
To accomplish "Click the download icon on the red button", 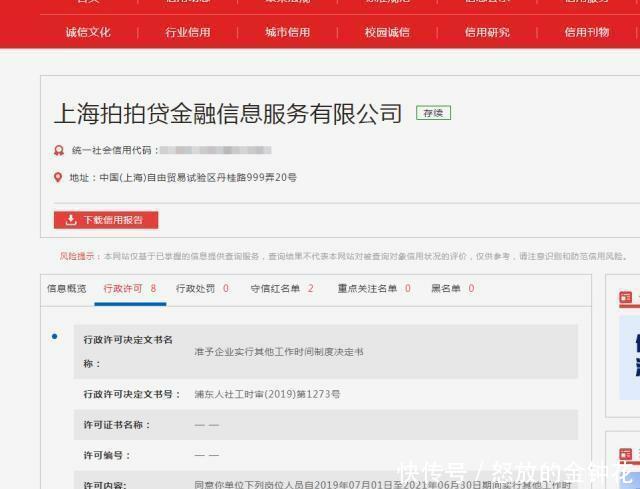I will coord(71,220).
